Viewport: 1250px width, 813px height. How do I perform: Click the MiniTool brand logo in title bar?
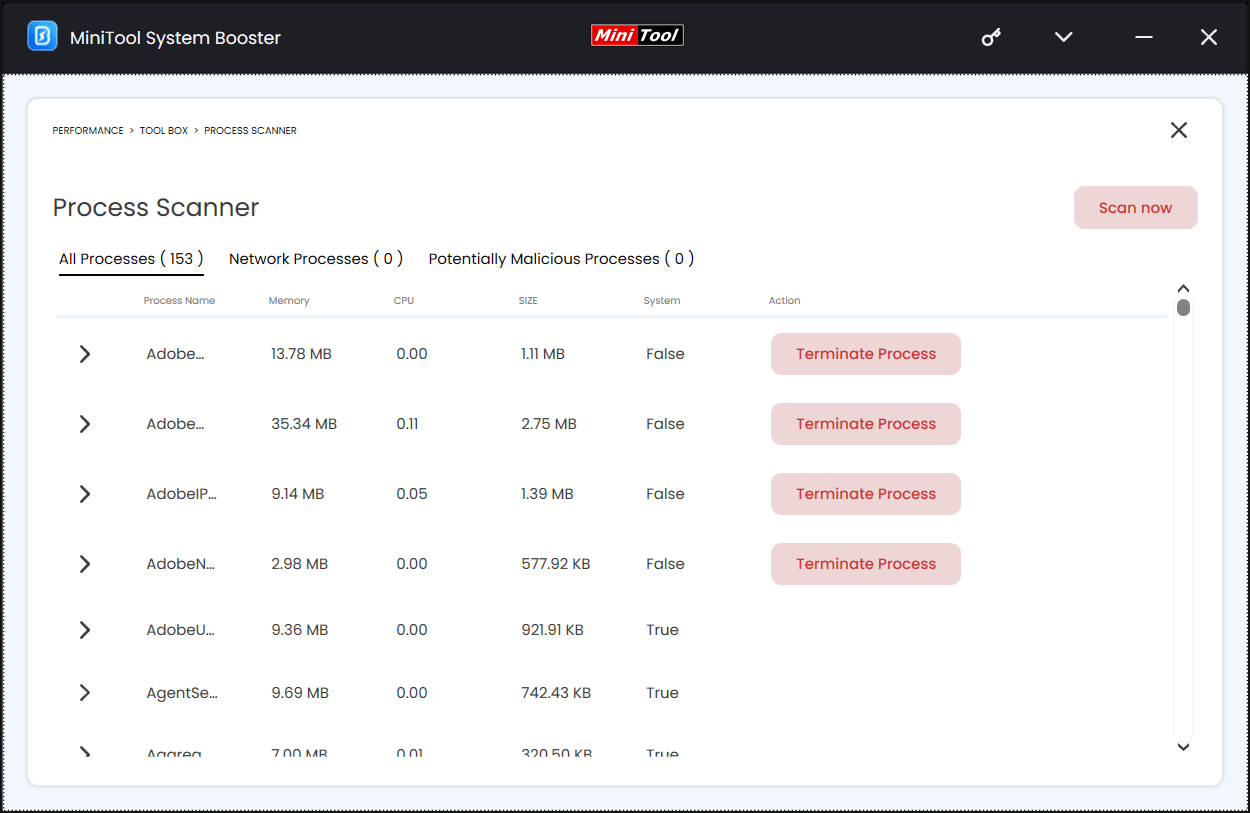coord(637,36)
